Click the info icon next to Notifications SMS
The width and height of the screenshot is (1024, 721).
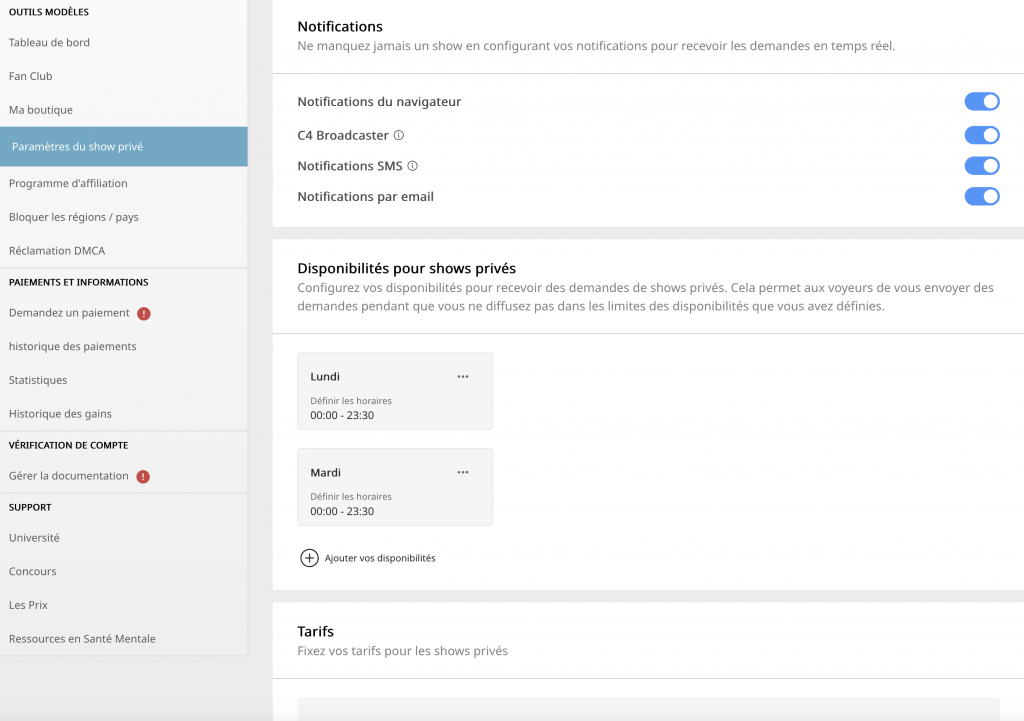[412, 166]
